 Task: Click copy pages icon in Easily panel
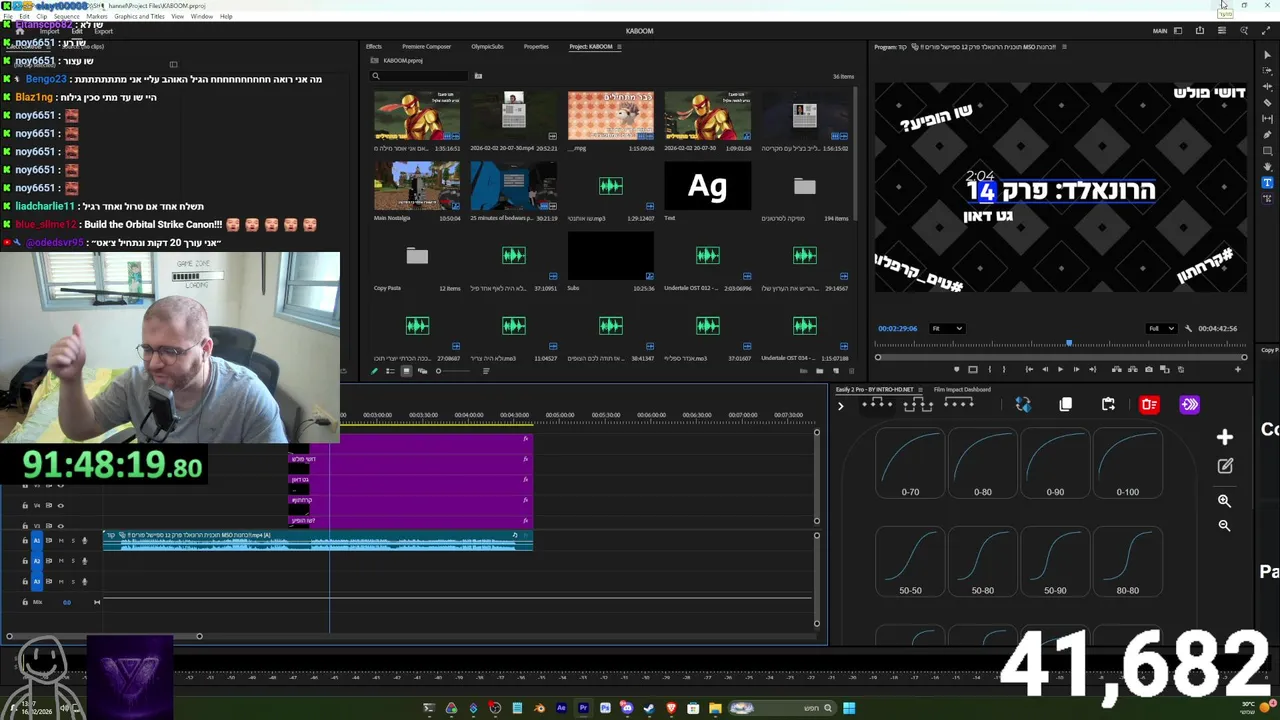[x=1066, y=404]
